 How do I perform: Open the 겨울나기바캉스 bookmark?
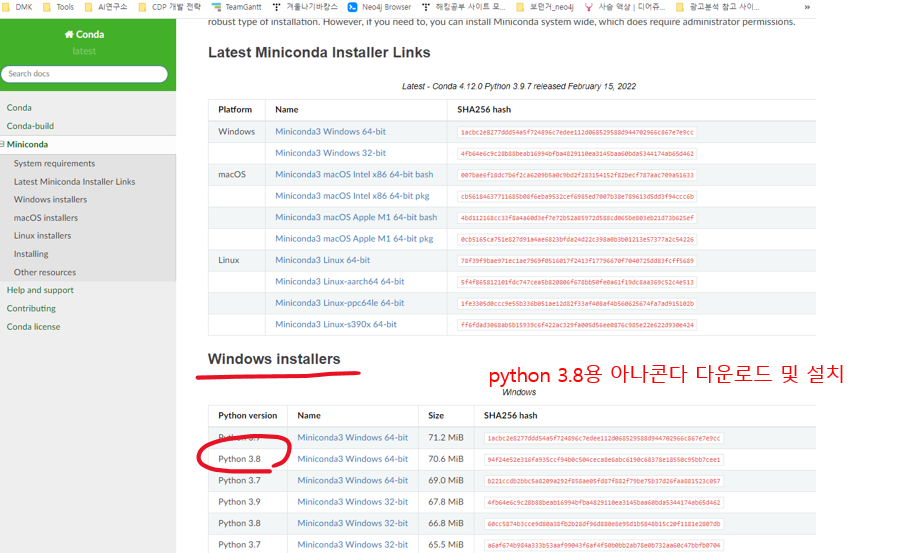pyautogui.click(x=305, y=7)
